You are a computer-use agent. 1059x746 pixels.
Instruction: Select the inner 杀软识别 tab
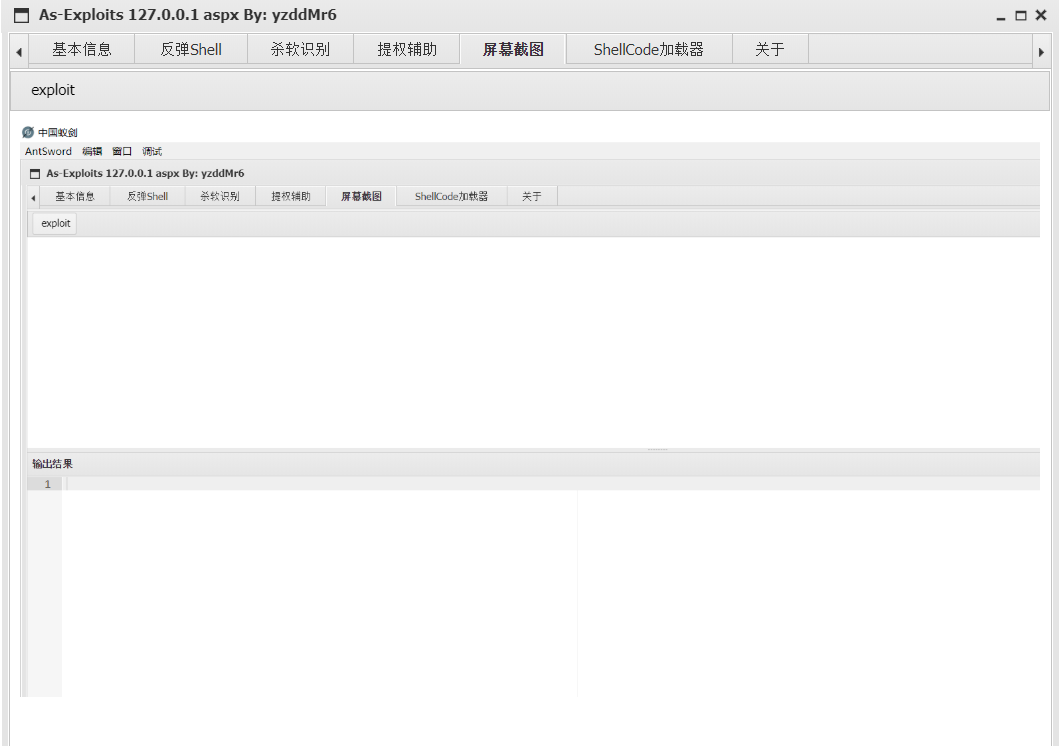coord(219,196)
